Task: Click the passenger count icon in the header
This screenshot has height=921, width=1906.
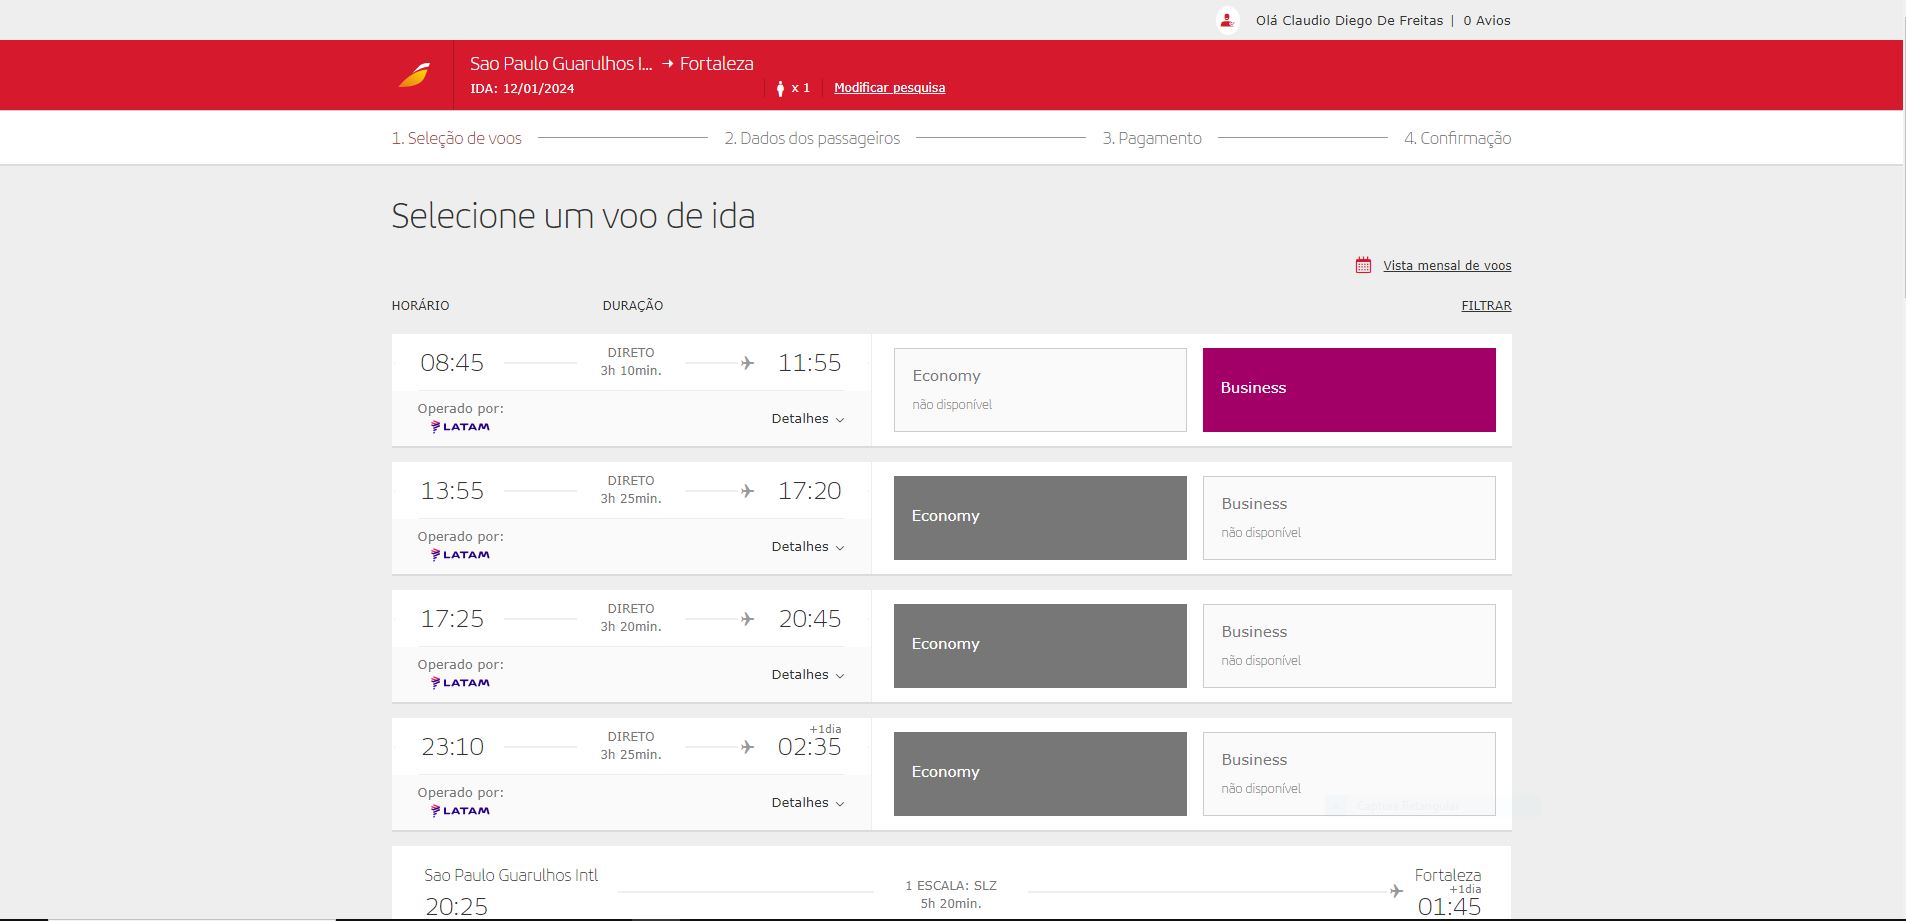Action: point(781,87)
